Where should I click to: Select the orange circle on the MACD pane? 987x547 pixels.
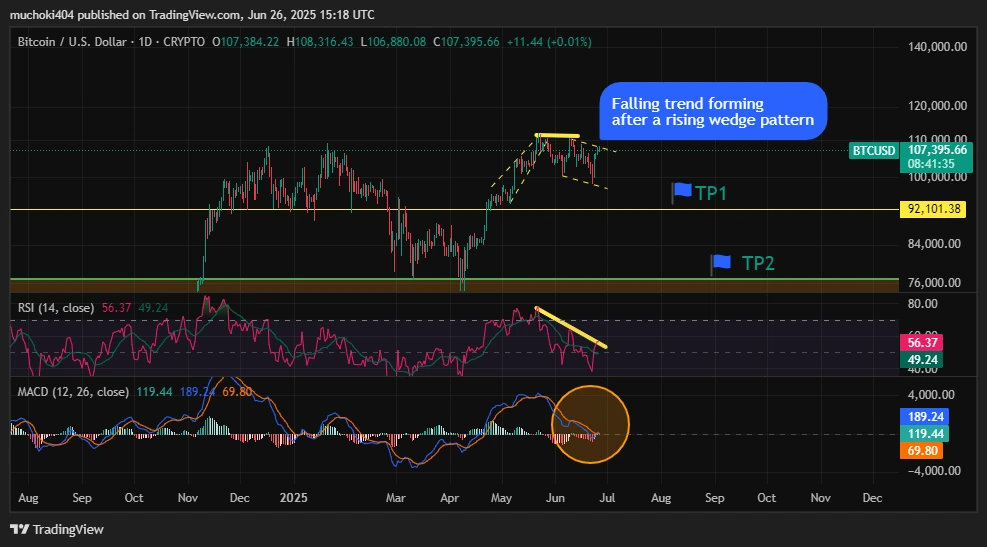(590, 424)
